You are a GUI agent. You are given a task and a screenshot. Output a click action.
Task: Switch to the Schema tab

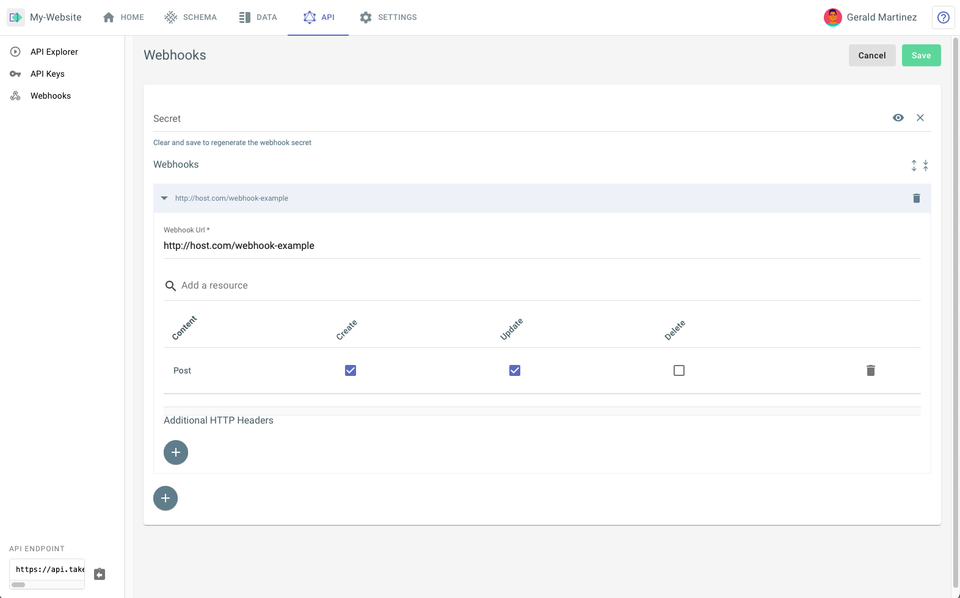click(x=190, y=17)
